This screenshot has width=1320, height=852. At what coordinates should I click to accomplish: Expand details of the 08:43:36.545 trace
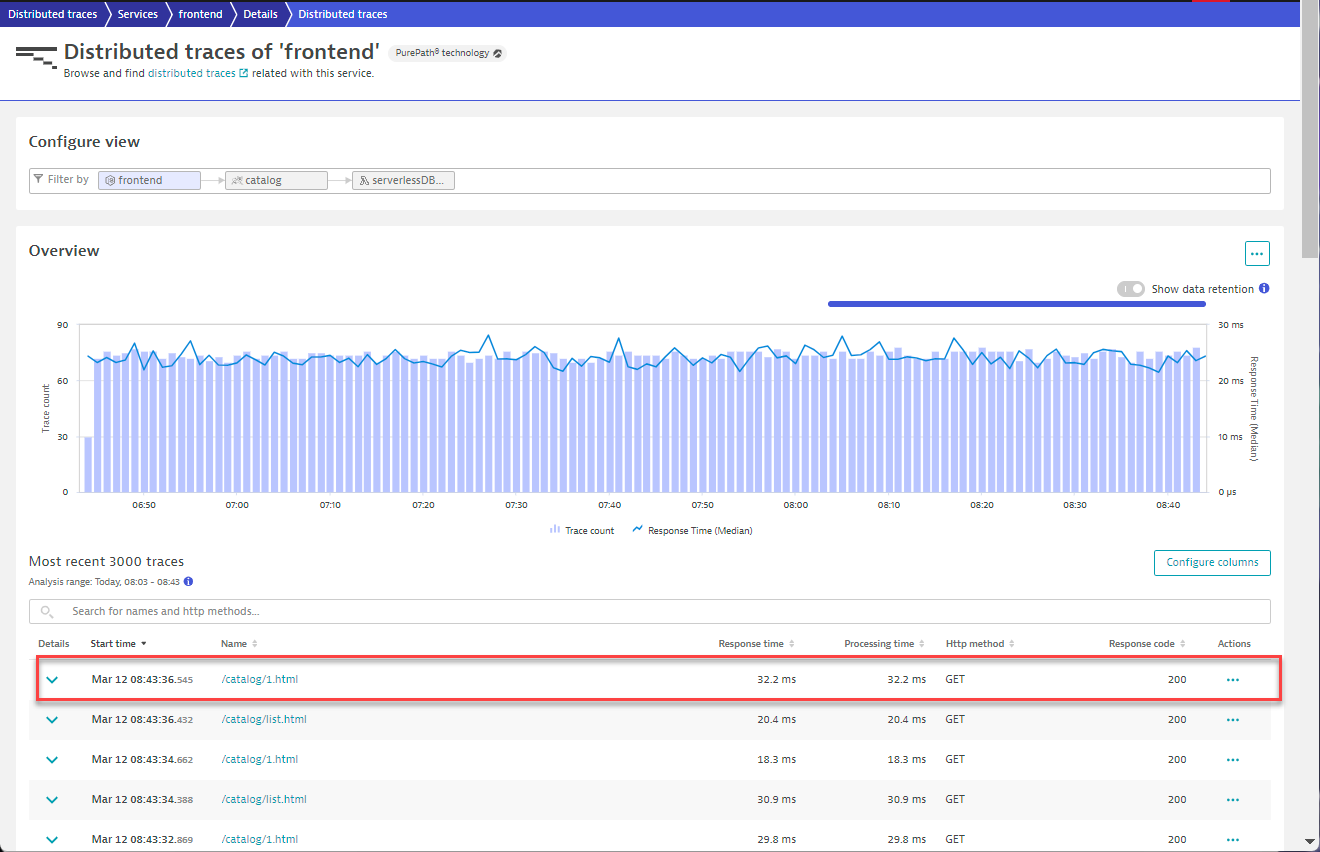[x=52, y=680]
